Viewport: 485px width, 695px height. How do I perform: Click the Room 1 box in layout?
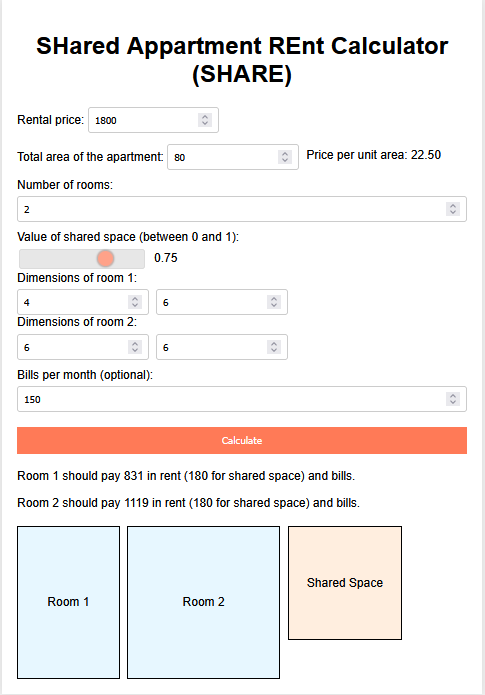(68, 602)
